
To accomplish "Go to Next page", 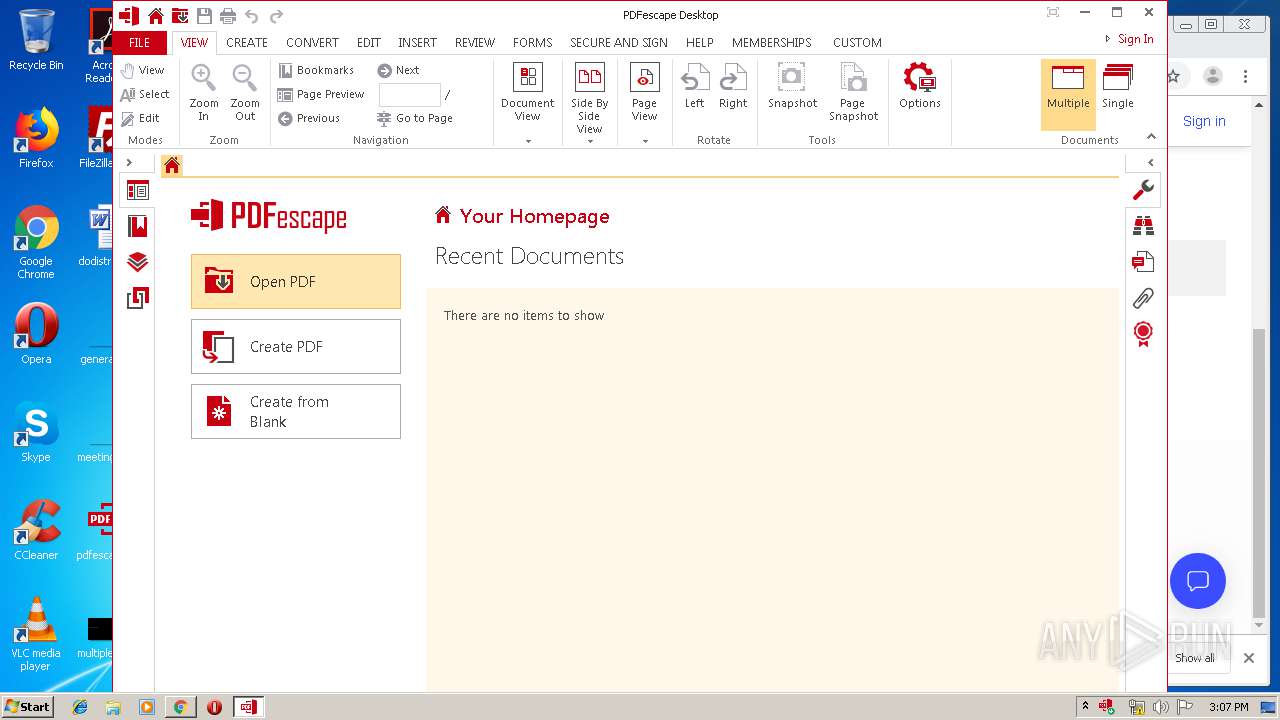I will 398,70.
